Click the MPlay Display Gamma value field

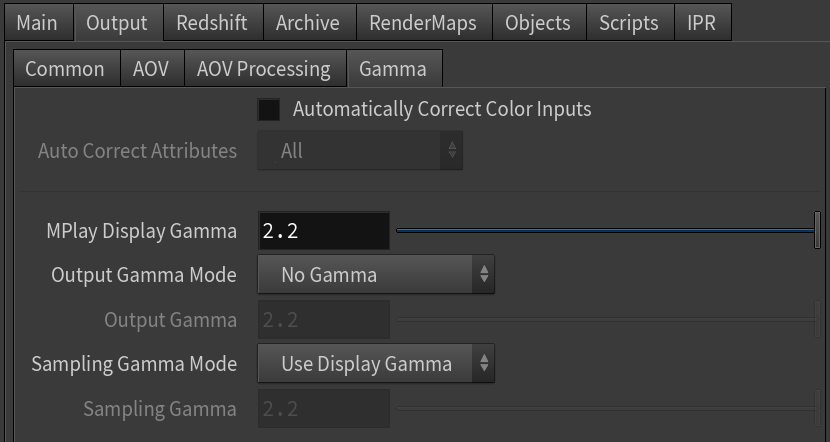324,231
